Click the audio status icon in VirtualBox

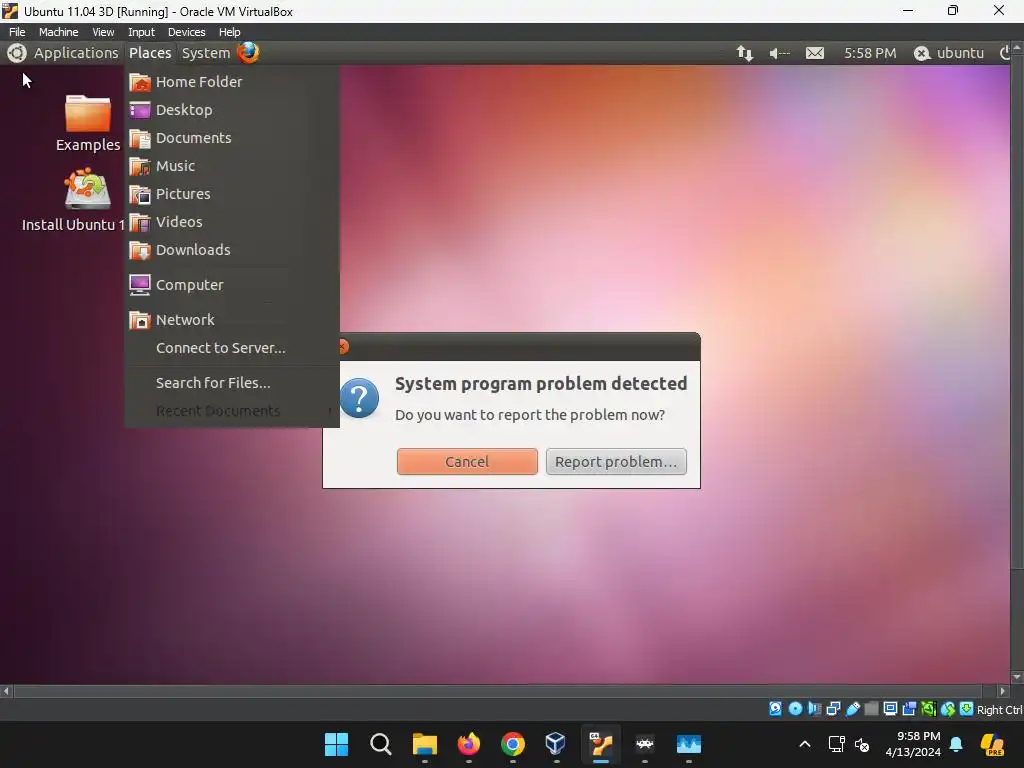click(814, 709)
